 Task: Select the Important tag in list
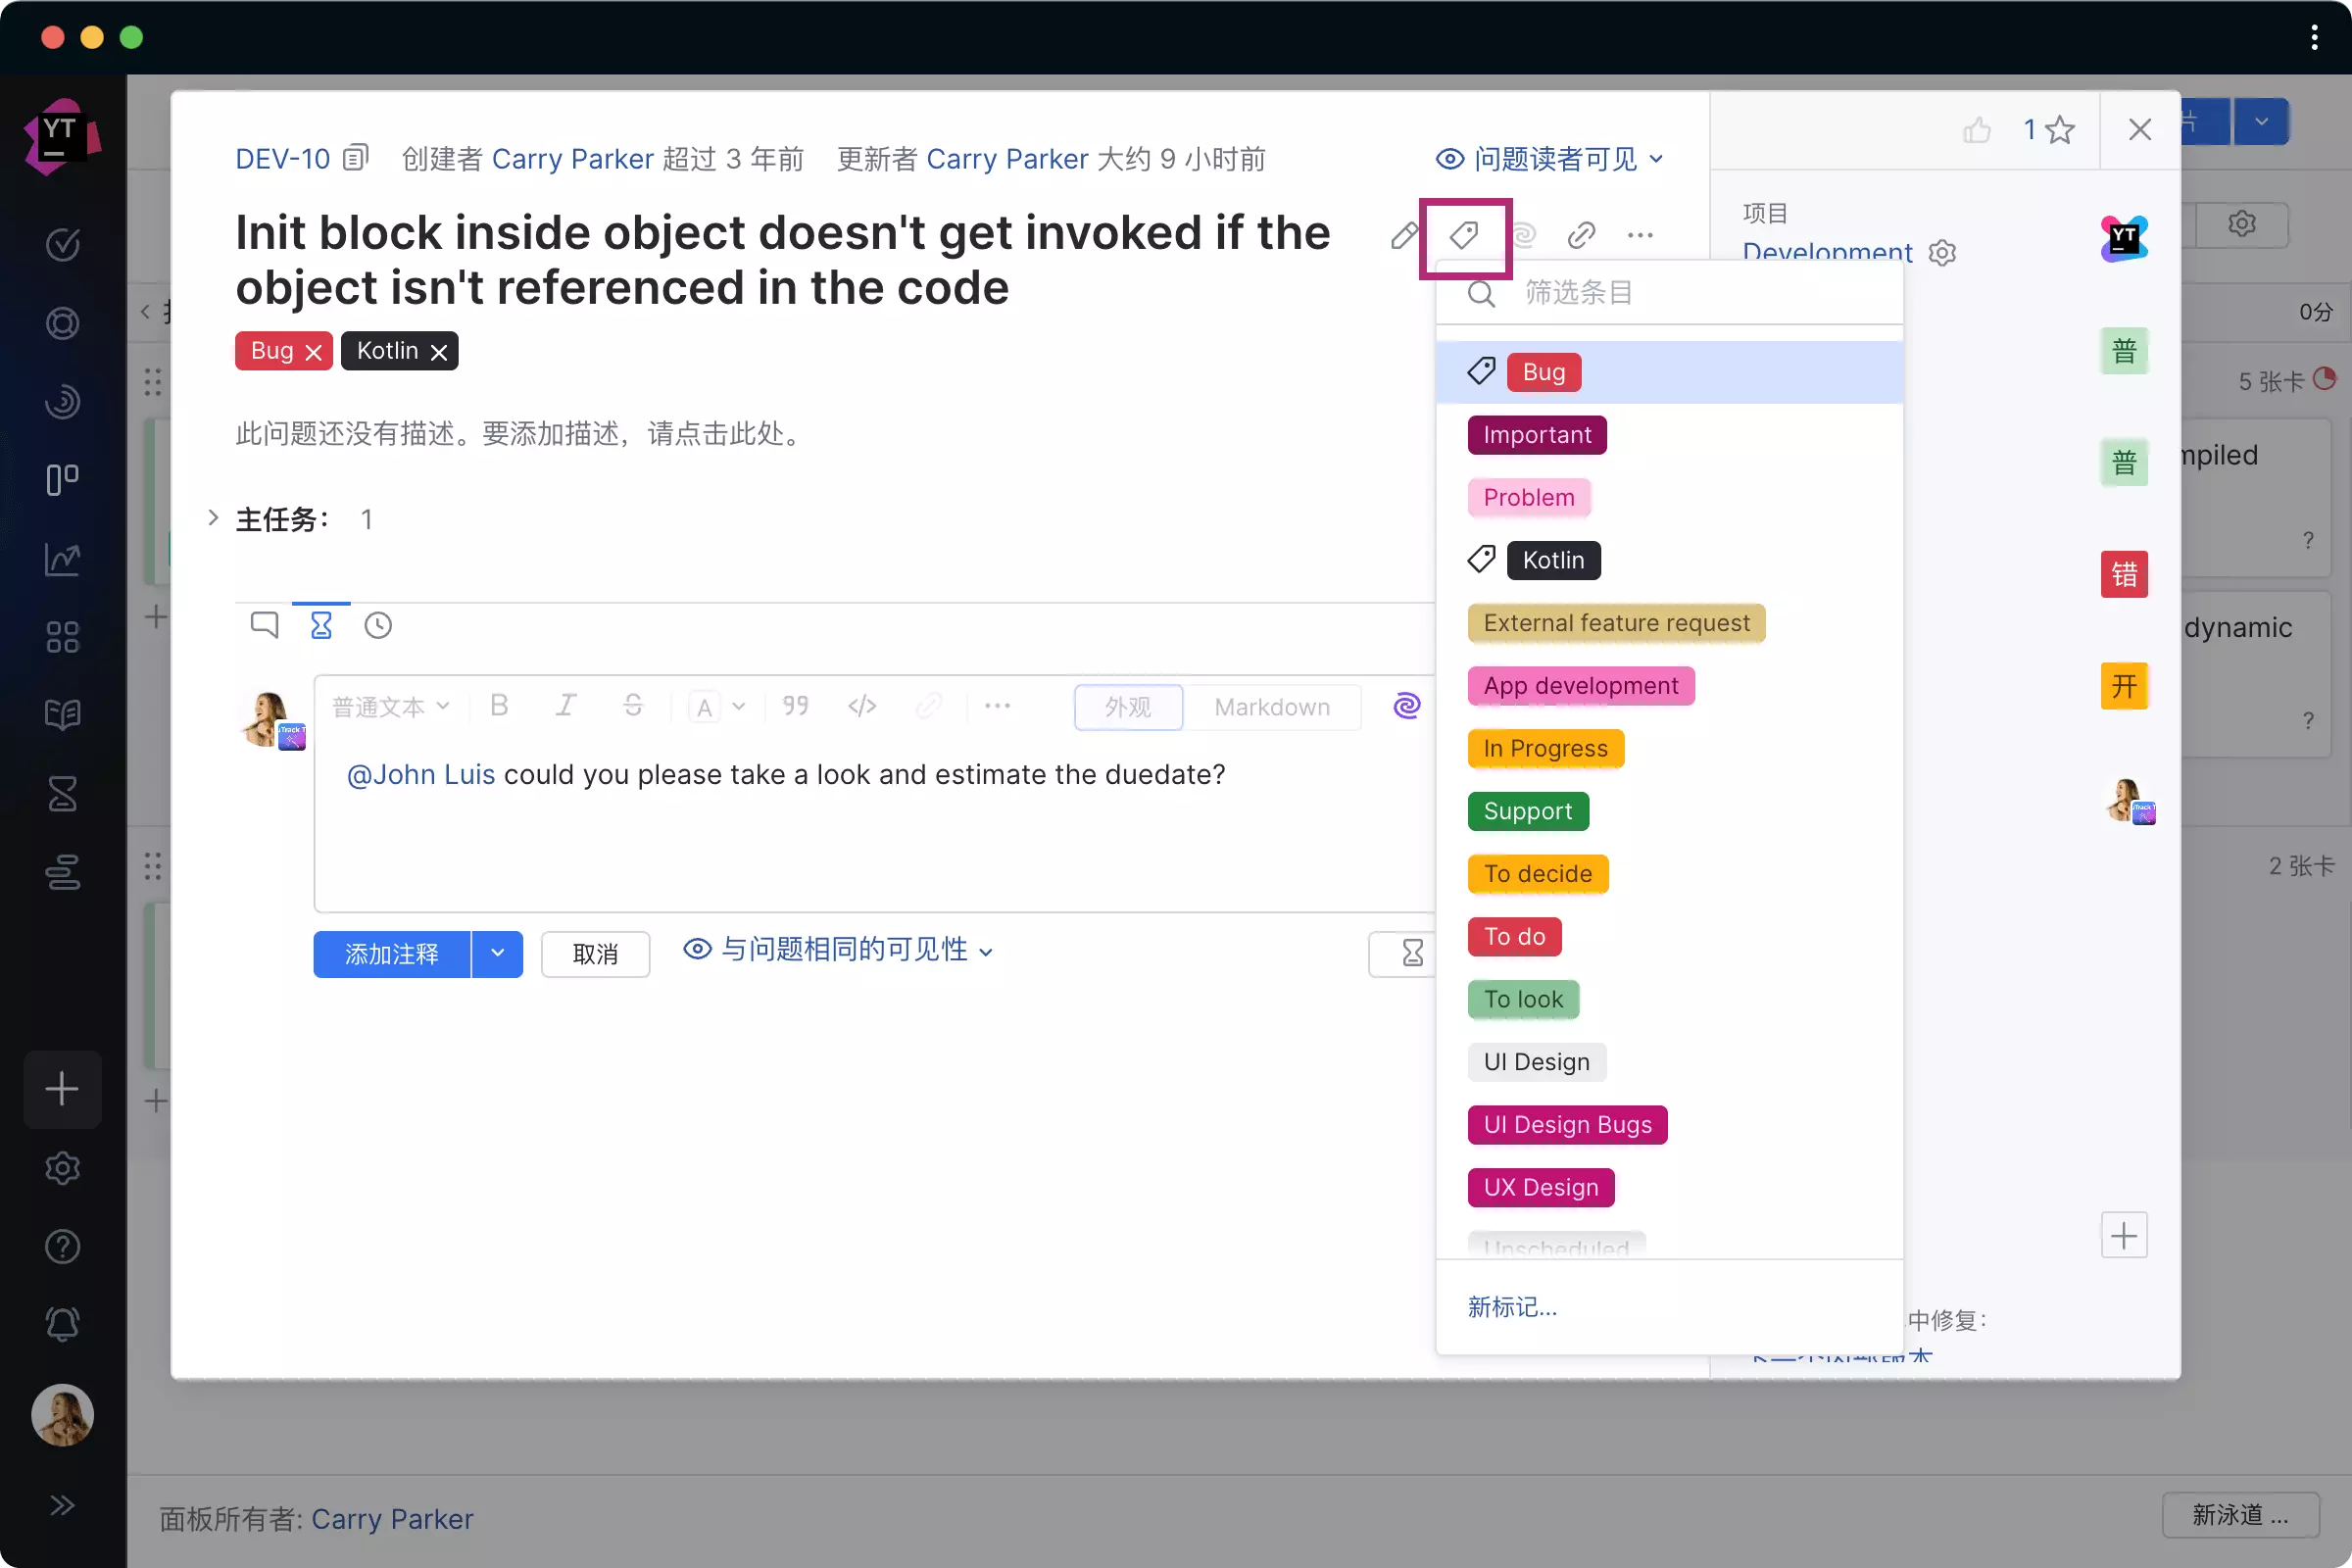(1536, 435)
